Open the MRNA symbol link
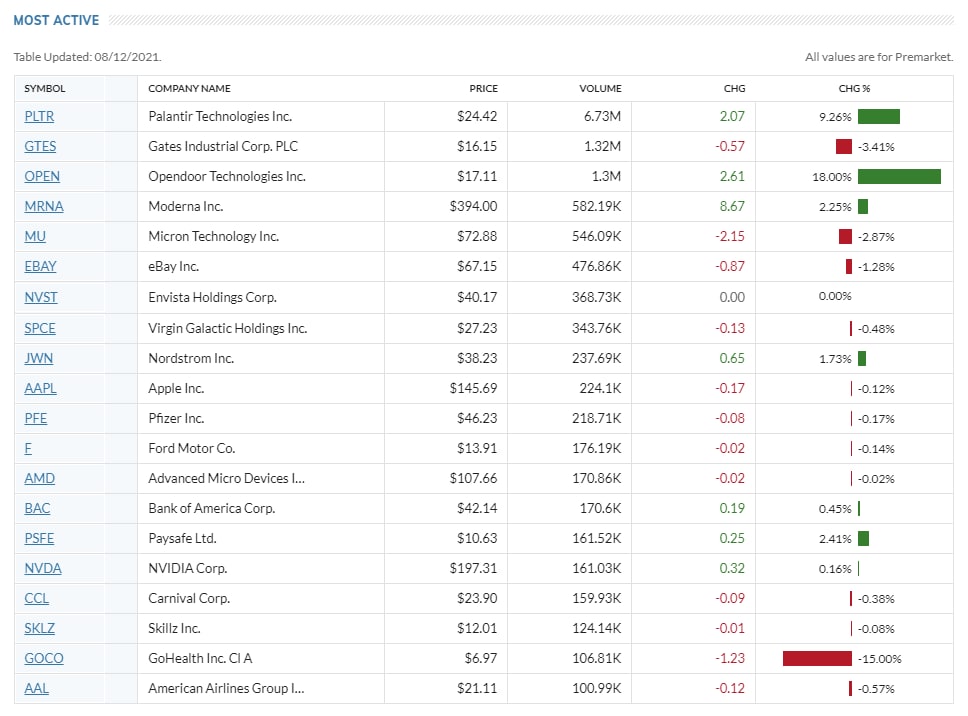The width and height of the screenshot is (968, 716). point(44,206)
